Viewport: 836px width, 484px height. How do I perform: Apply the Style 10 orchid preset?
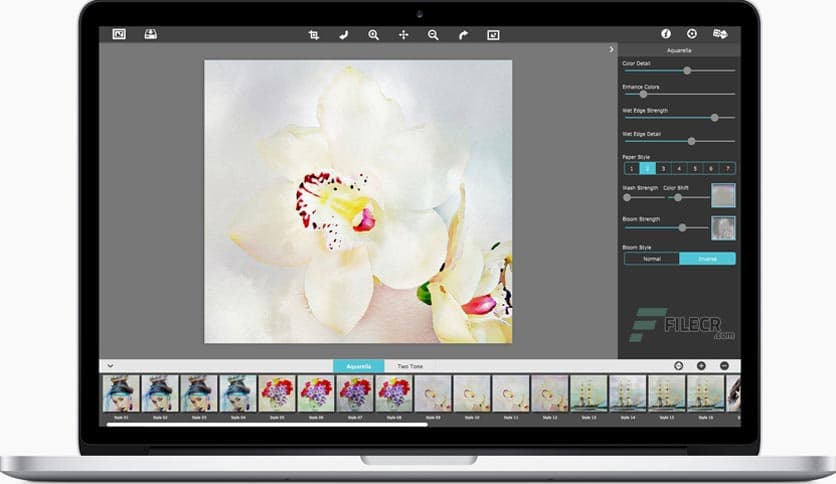point(472,393)
